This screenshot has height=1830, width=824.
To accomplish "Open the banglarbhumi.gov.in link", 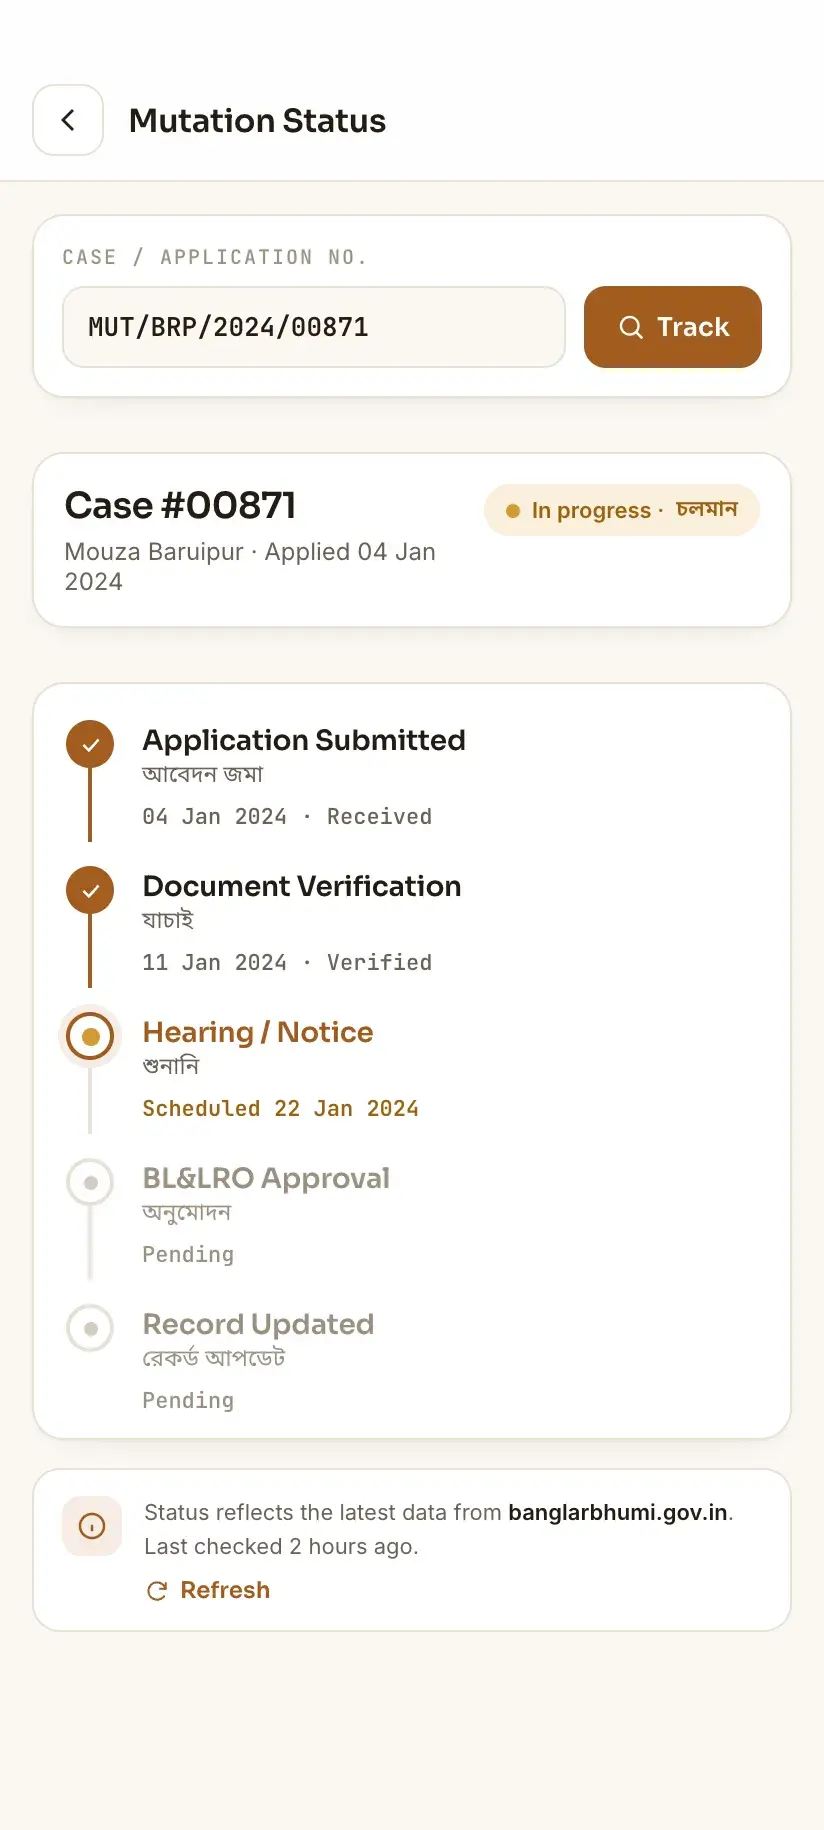I will [x=618, y=1512].
